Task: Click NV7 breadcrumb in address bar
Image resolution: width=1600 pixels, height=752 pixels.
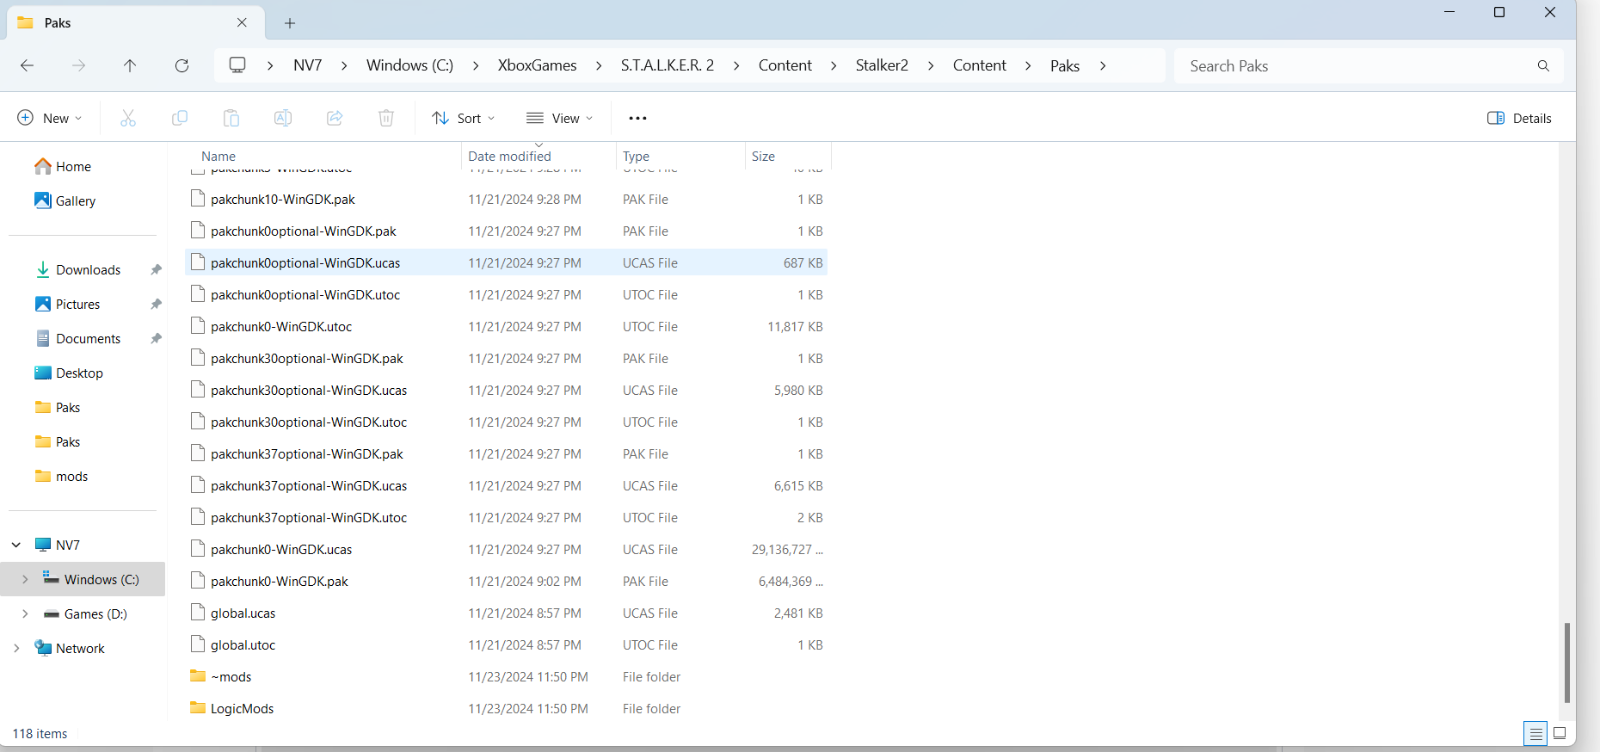Action: click(308, 65)
